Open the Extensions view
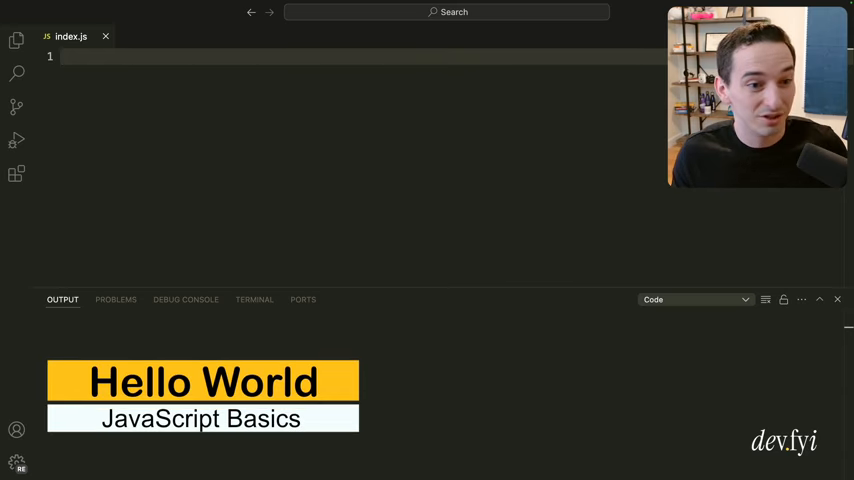This screenshot has width=854, height=480. point(16,174)
